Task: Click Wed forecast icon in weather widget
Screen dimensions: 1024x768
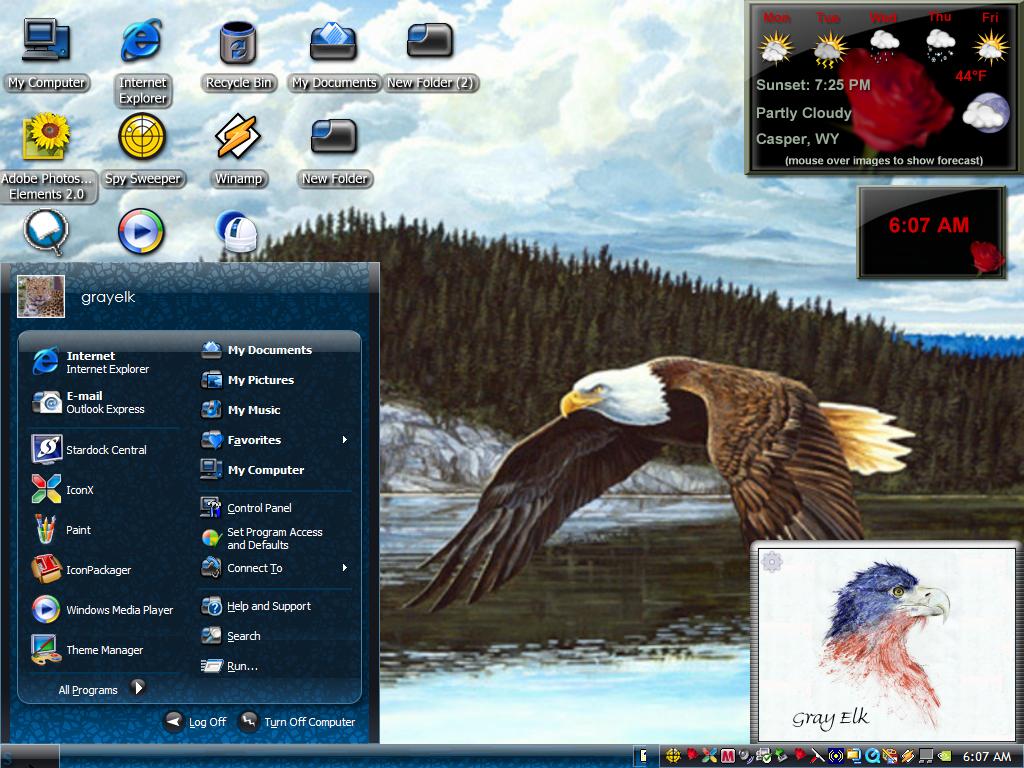Action: 884,44
